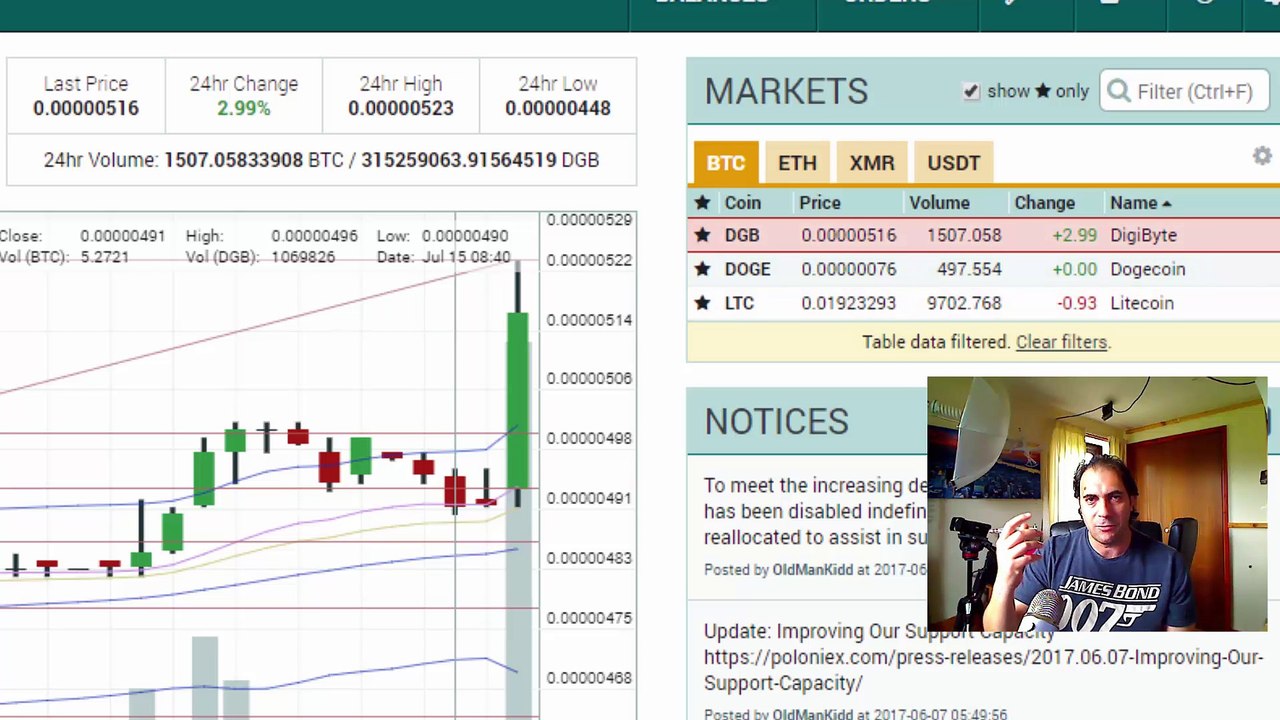The image size is (1280, 720).
Task: Sort markets by Name column
Action: tap(1140, 203)
